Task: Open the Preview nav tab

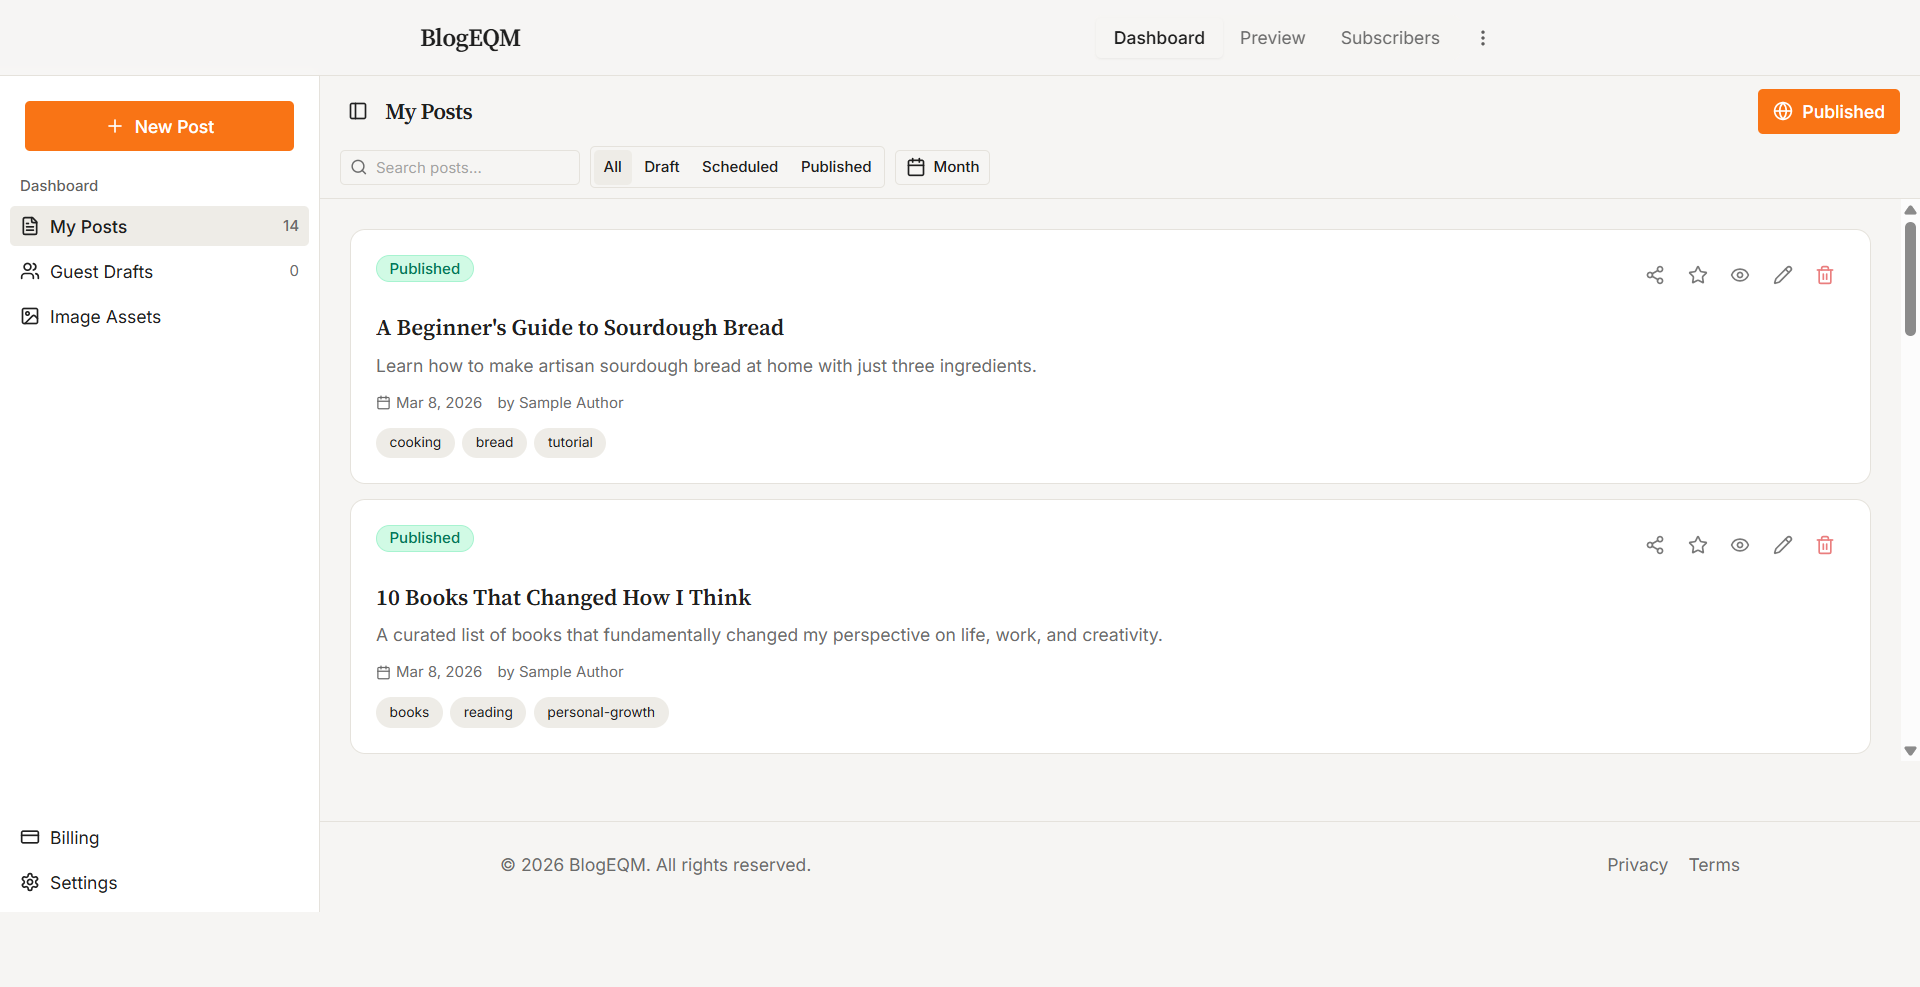Action: [x=1273, y=38]
